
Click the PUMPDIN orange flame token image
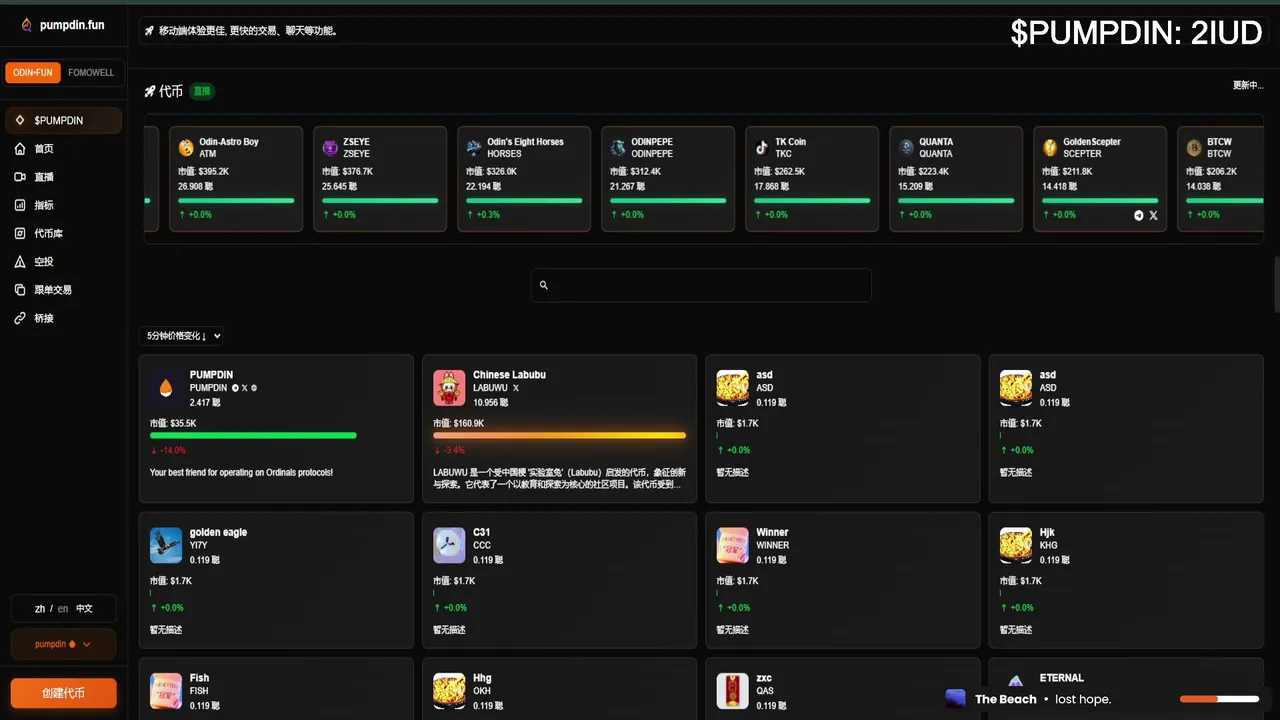pyautogui.click(x=166, y=388)
